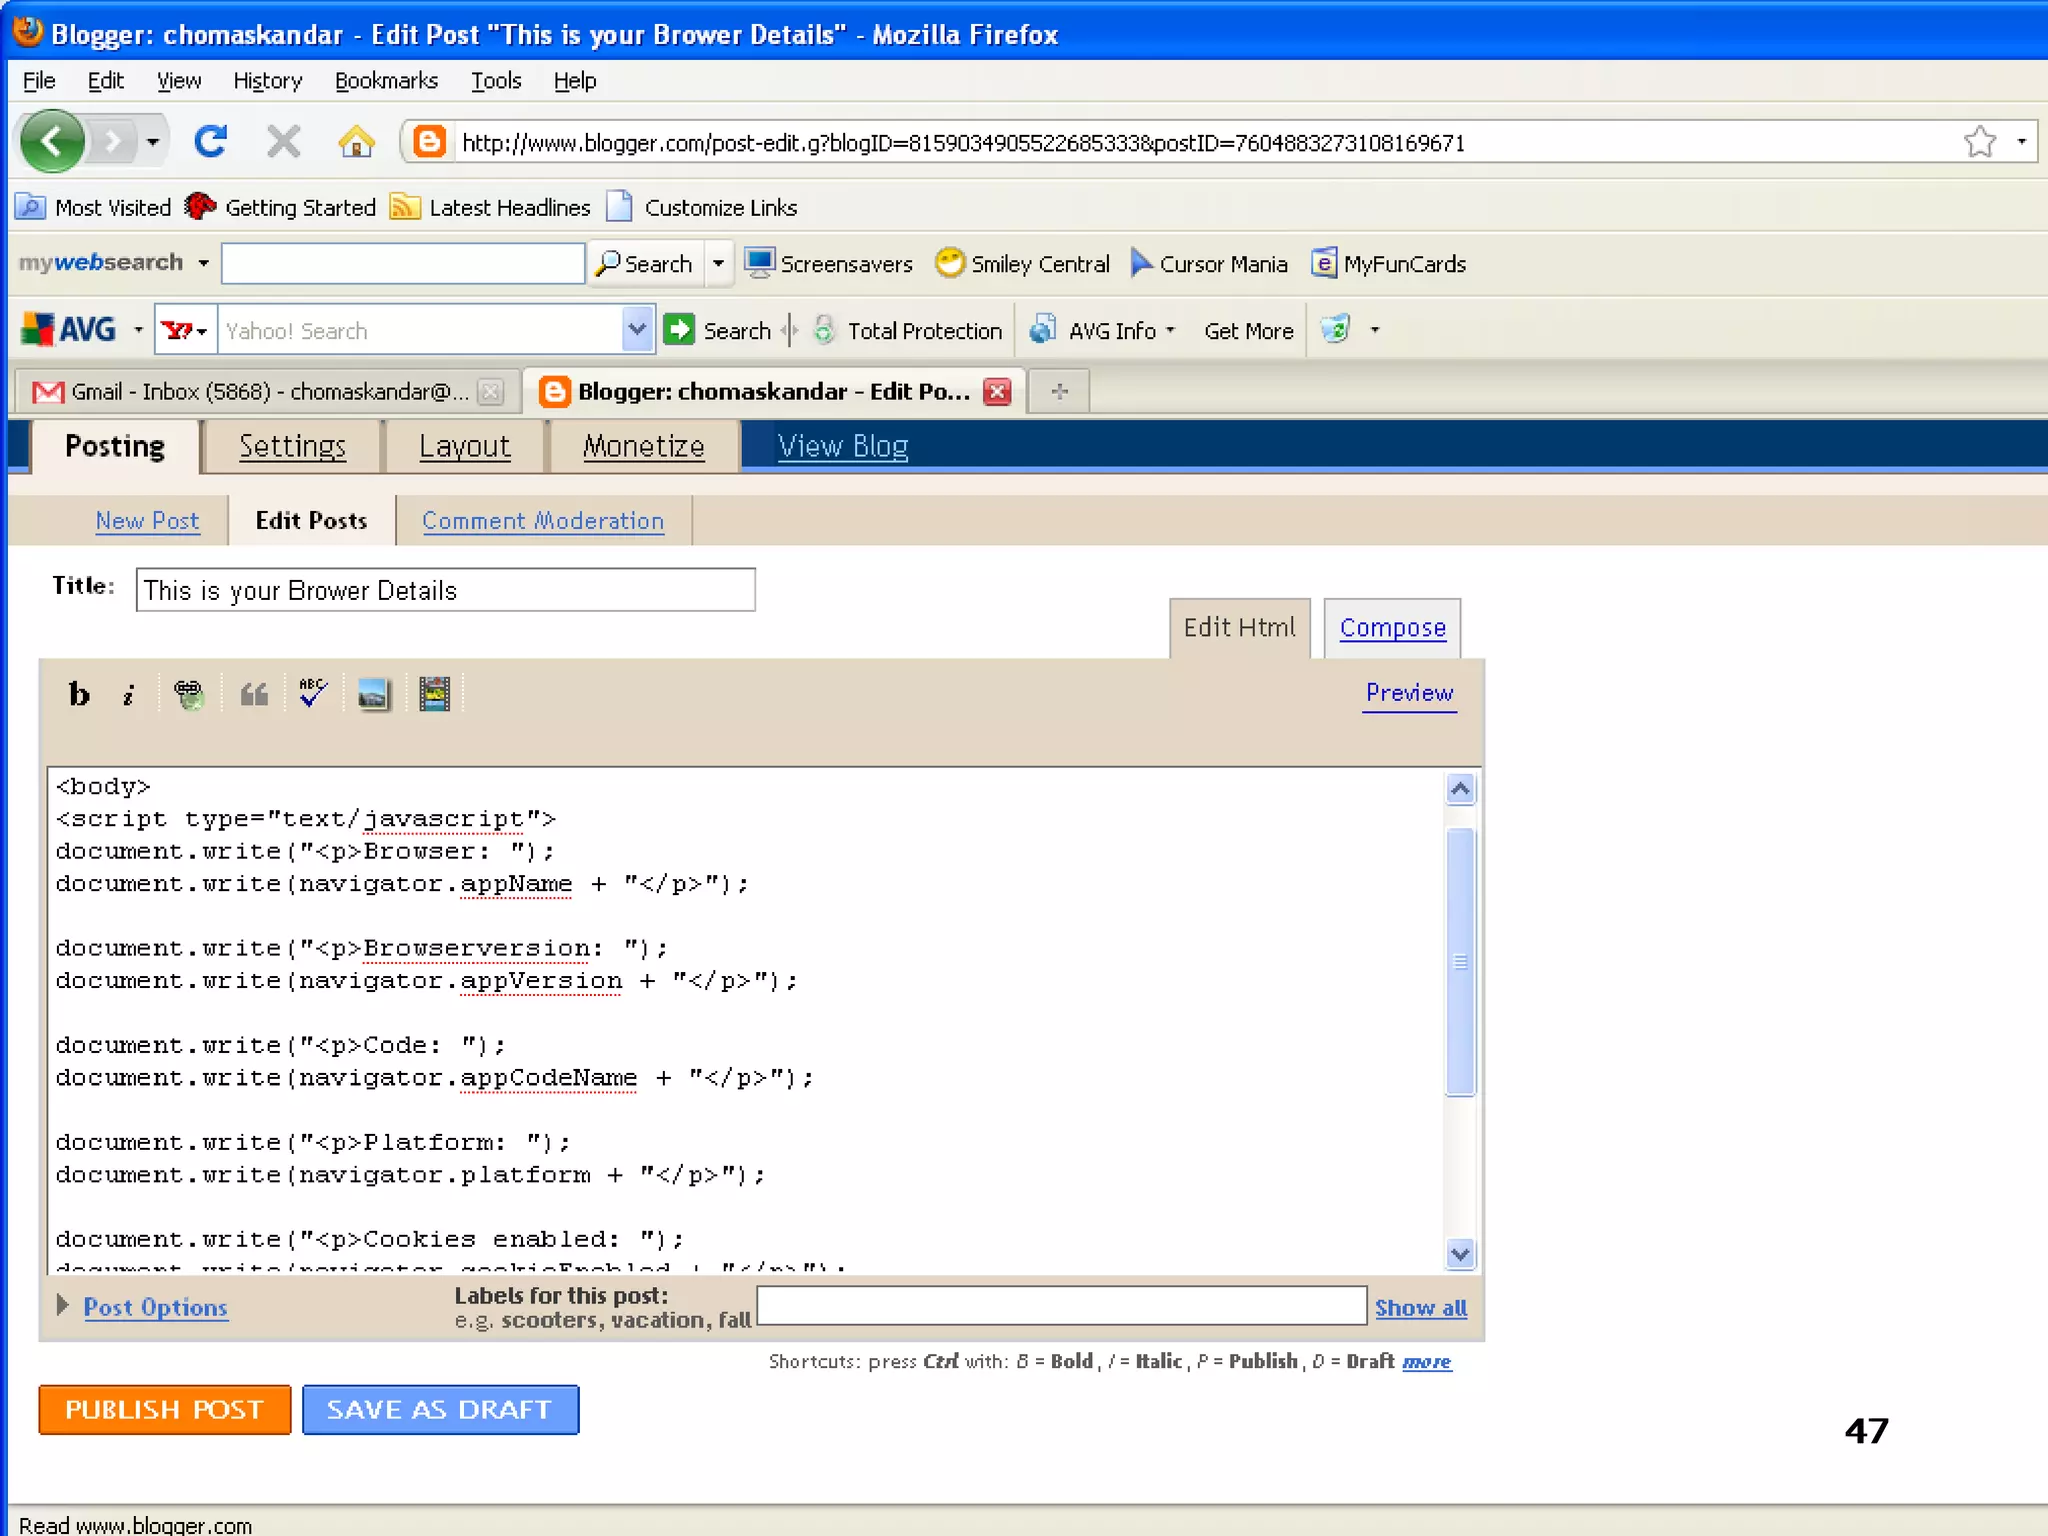Click the blockquote icon in editor toolbar
The height and width of the screenshot is (1536, 2048).
[254, 694]
